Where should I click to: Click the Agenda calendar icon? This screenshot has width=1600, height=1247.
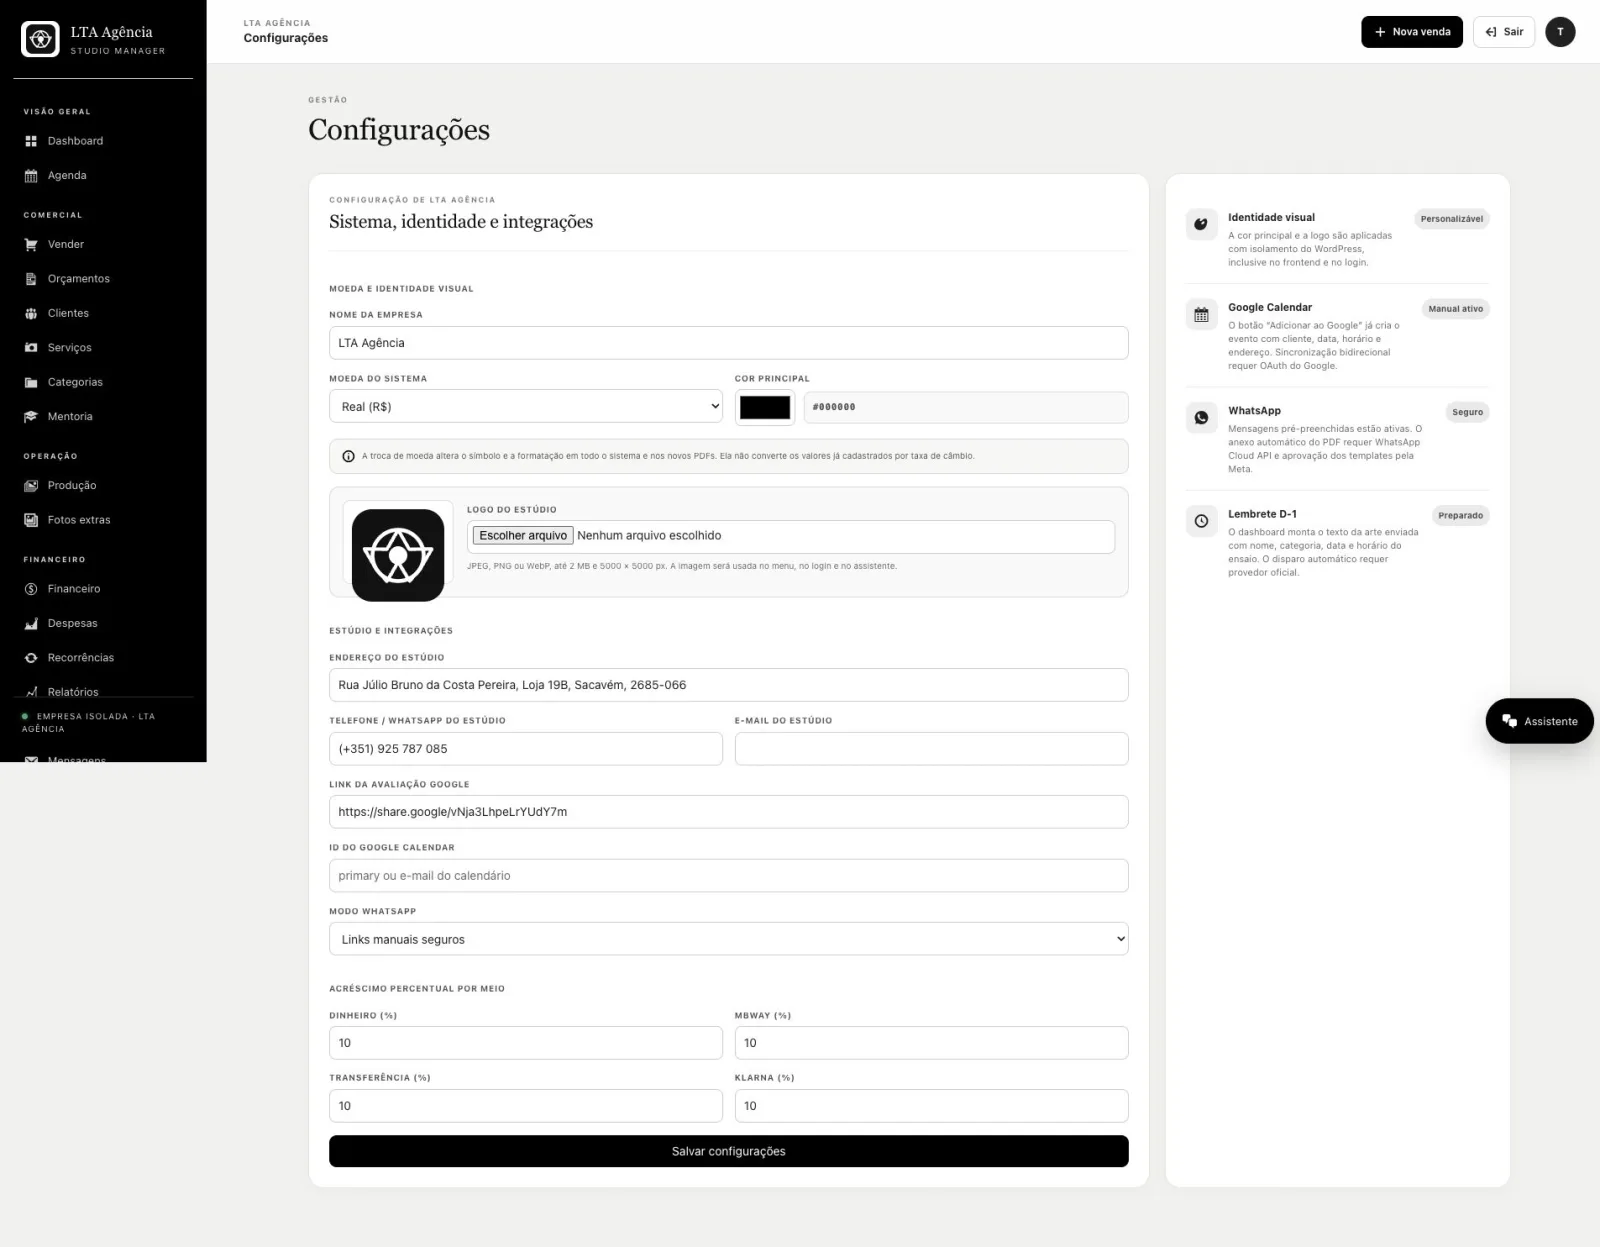click(x=31, y=176)
